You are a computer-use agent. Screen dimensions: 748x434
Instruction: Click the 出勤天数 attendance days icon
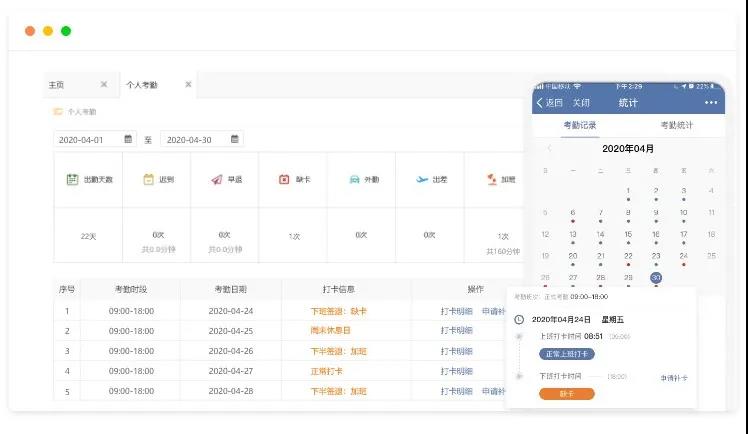[x=72, y=179]
